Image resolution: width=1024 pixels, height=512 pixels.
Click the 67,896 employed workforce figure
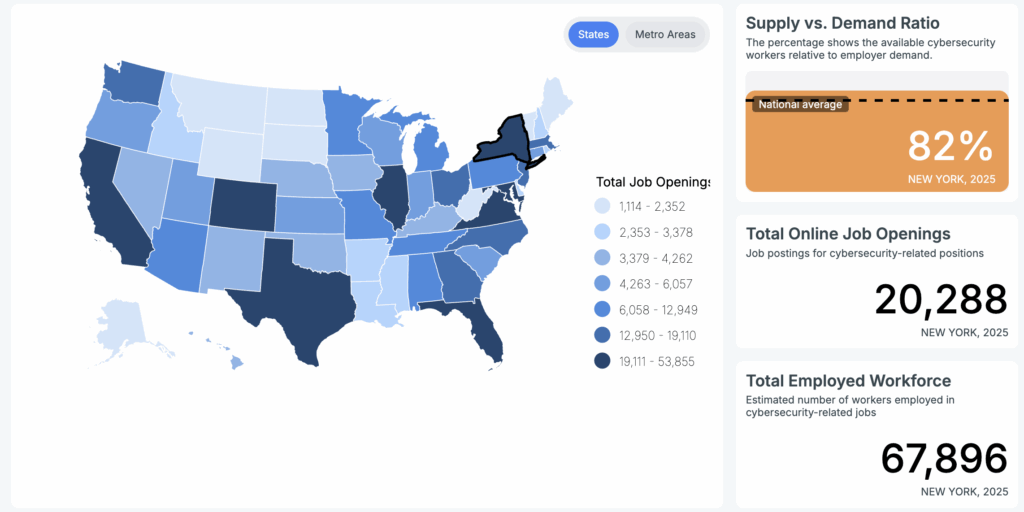click(x=943, y=459)
